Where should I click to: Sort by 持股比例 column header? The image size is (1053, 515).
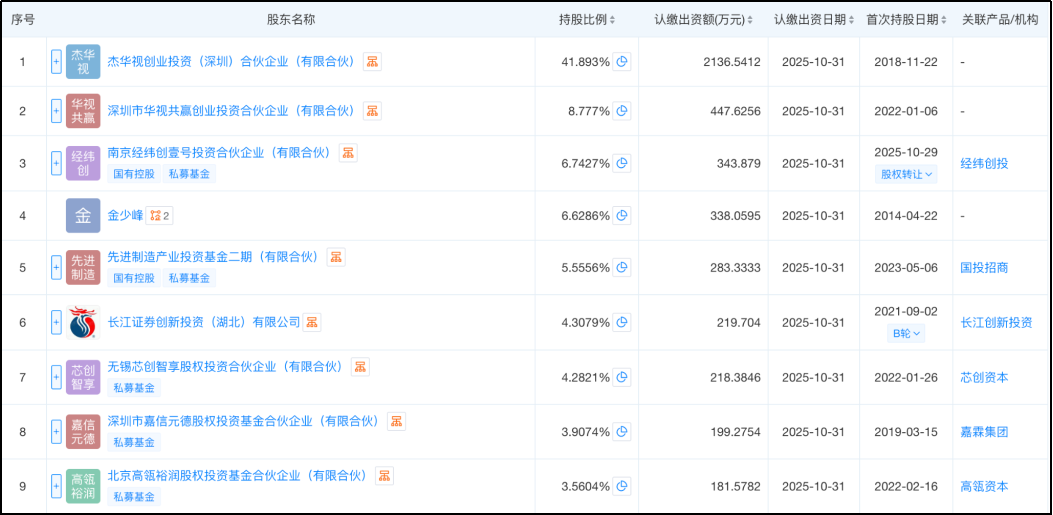pyautogui.click(x=587, y=20)
